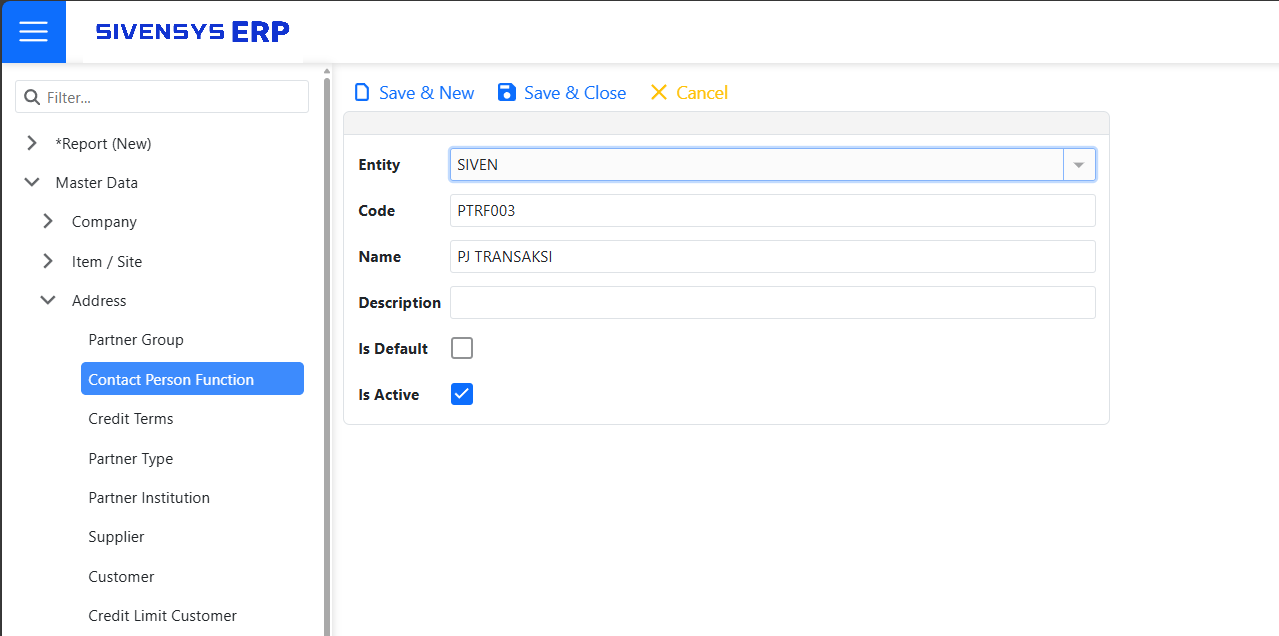The image size is (1279, 636).
Task: Click the Cancel X icon
Action: coord(658,93)
